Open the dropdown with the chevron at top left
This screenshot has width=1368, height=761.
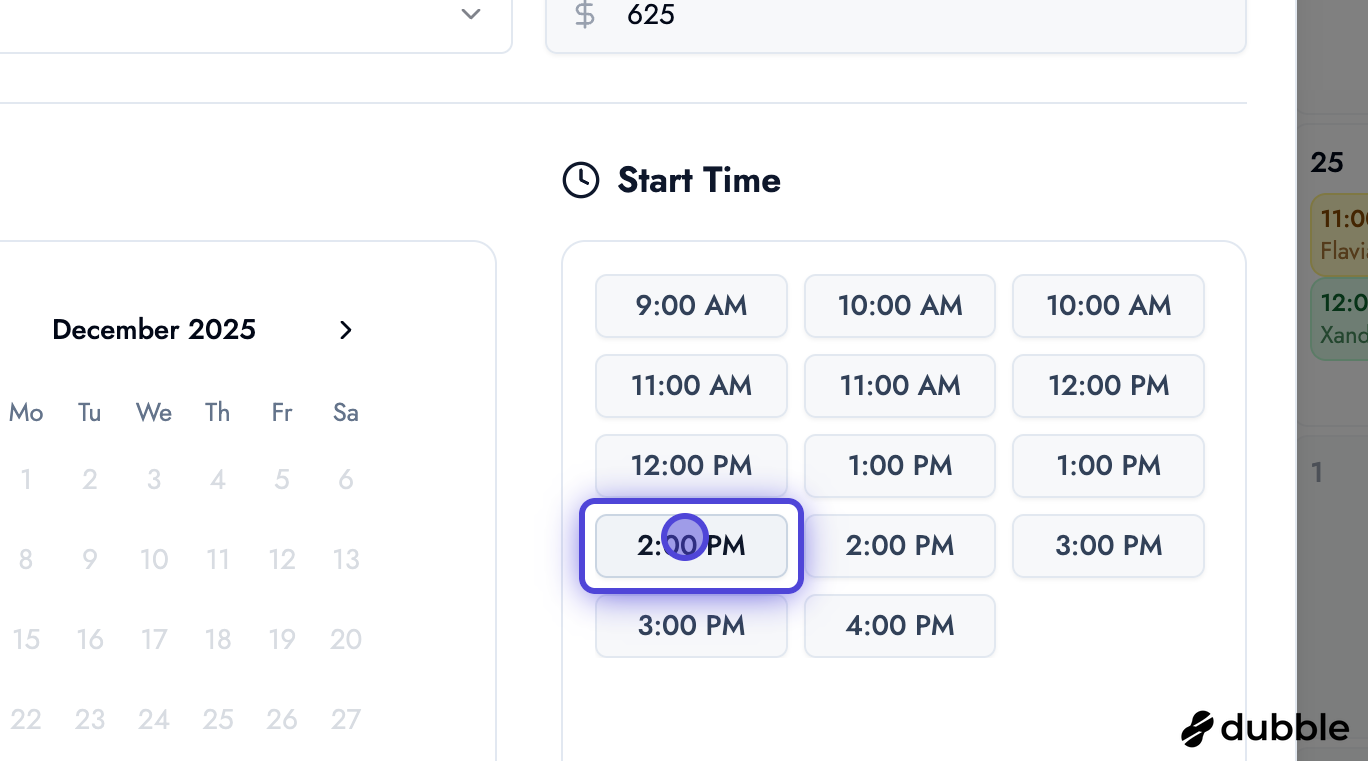(x=469, y=15)
